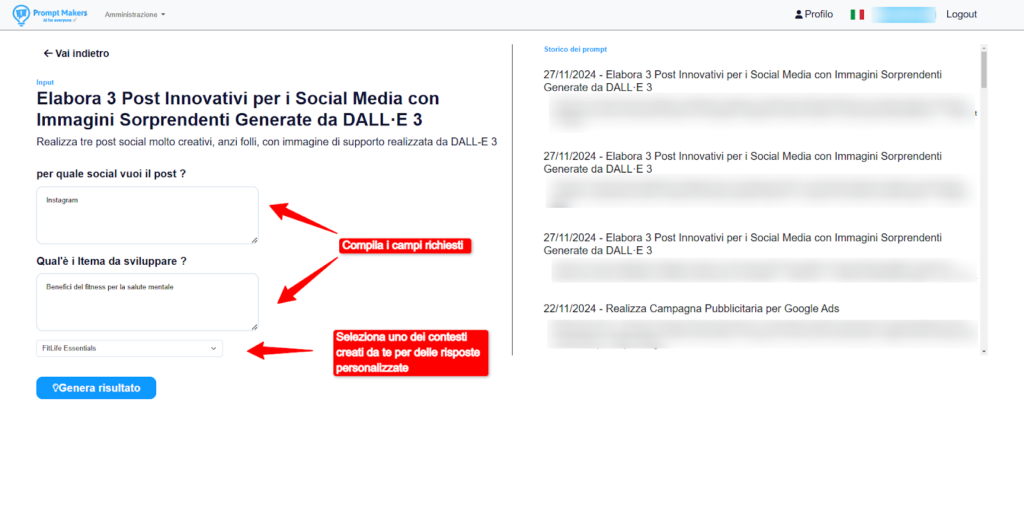Open the FitLife Essentials context dropdown
Viewport: 1024px width, 527px height.
point(129,349)
